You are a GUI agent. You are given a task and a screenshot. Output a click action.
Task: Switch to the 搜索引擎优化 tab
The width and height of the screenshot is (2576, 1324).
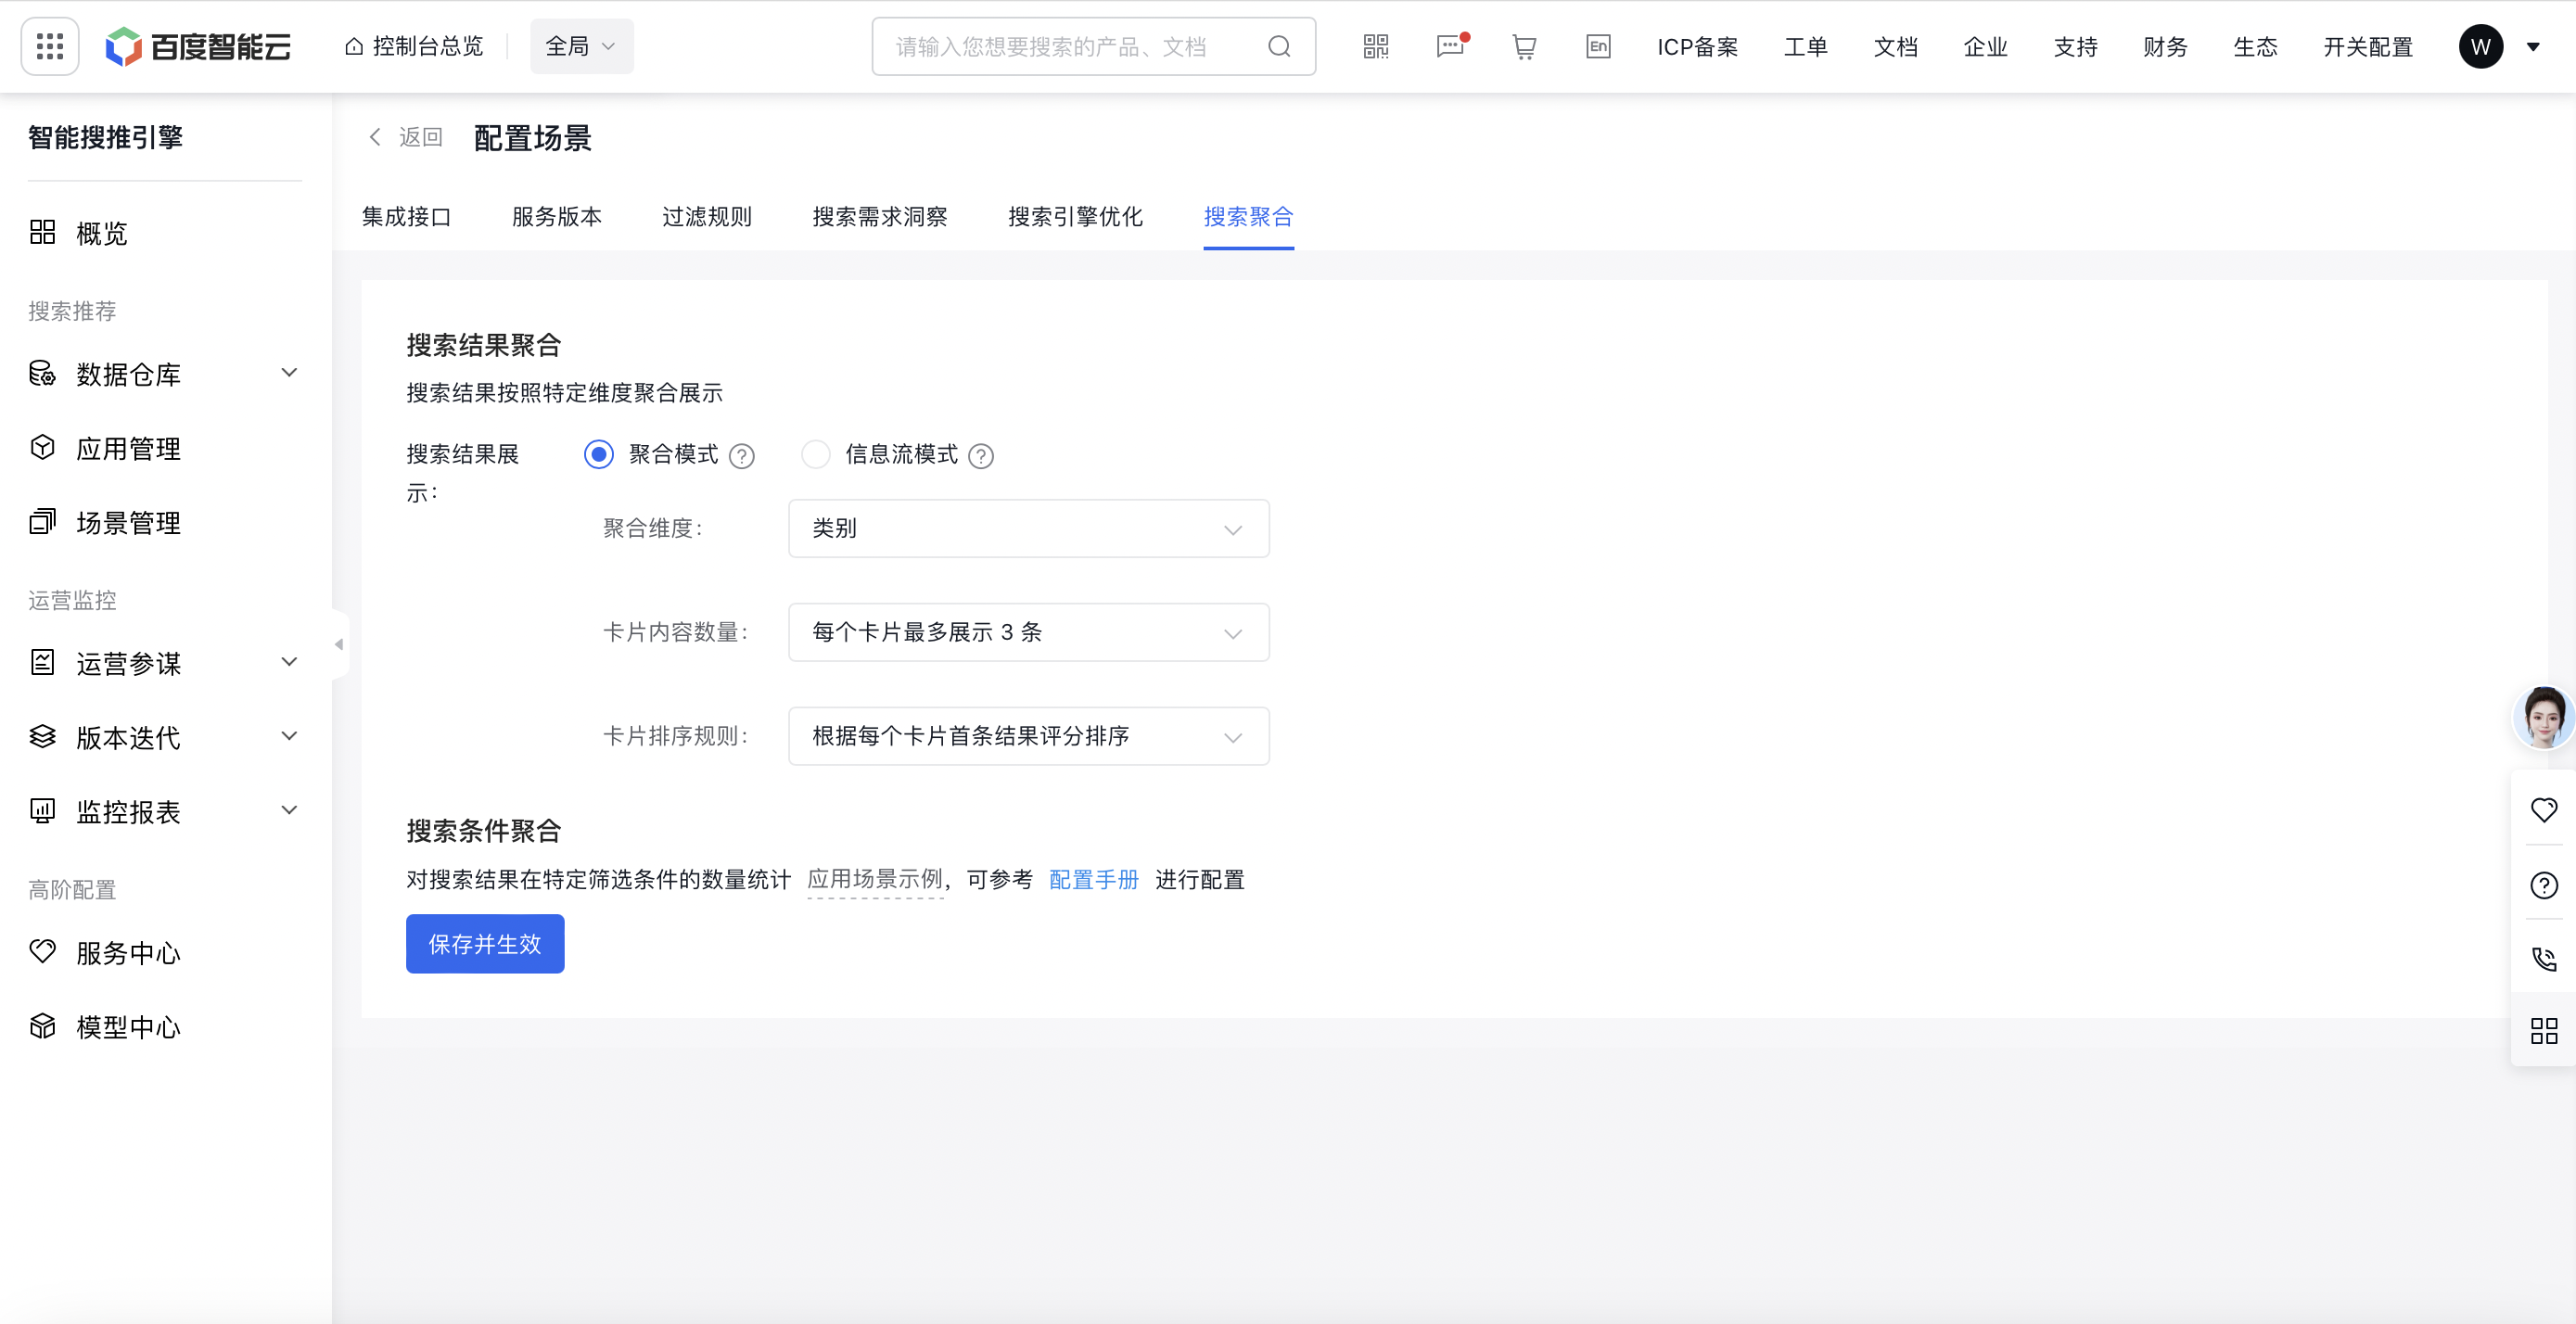(1075, 217)
